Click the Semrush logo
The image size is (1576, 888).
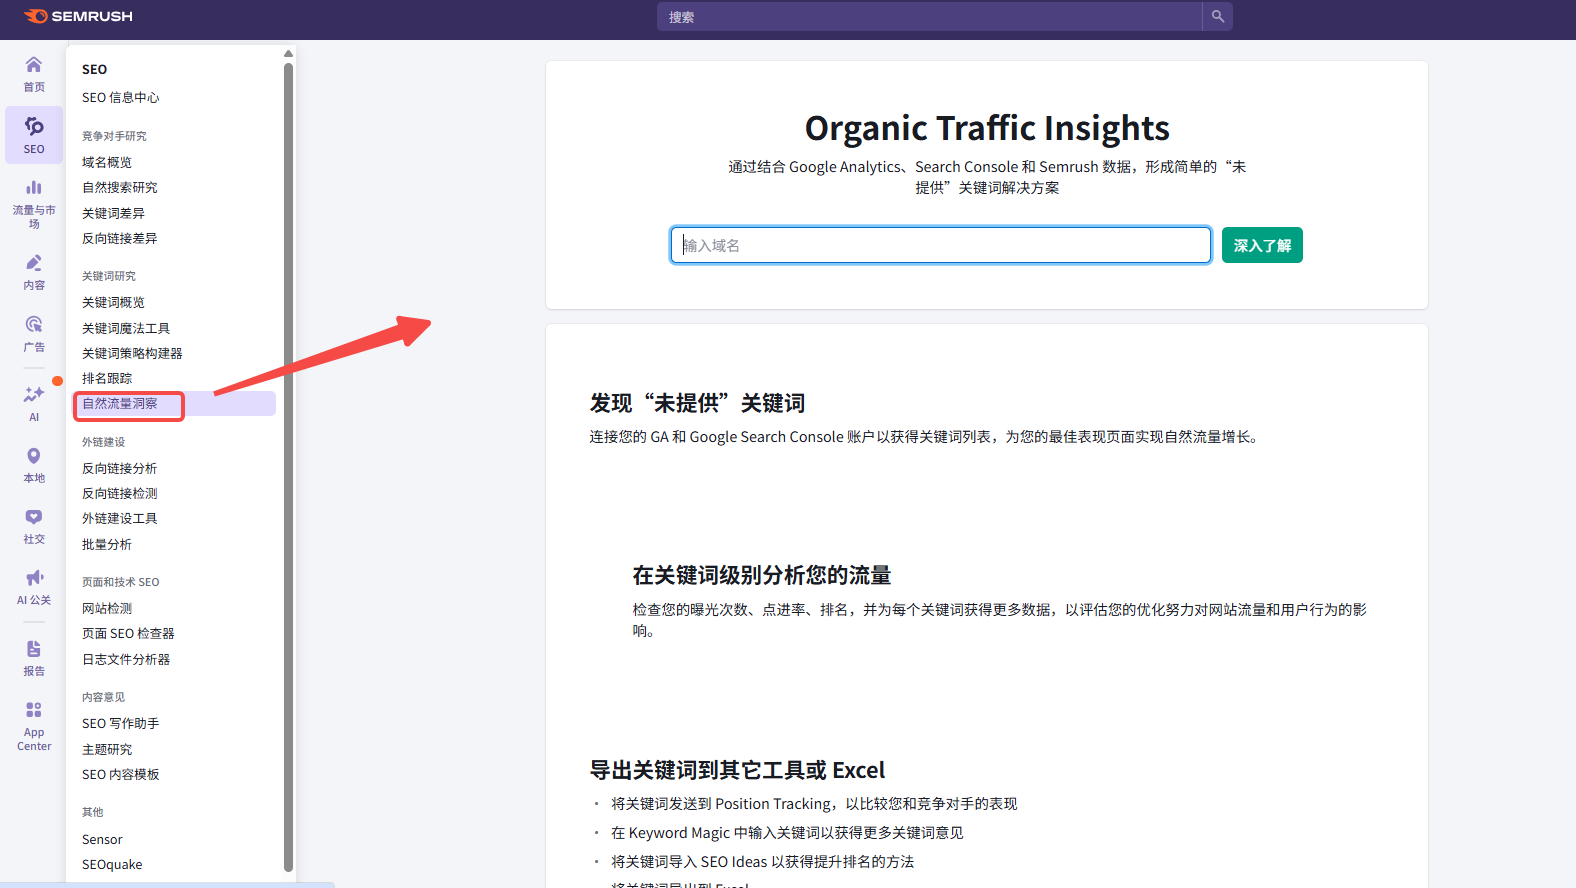pyautogui.click(x=78, y=16)
